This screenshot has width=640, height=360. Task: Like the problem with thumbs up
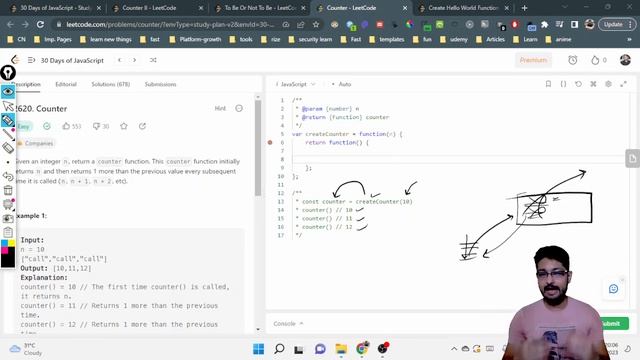pyautogui.click(x=71, y=126)
